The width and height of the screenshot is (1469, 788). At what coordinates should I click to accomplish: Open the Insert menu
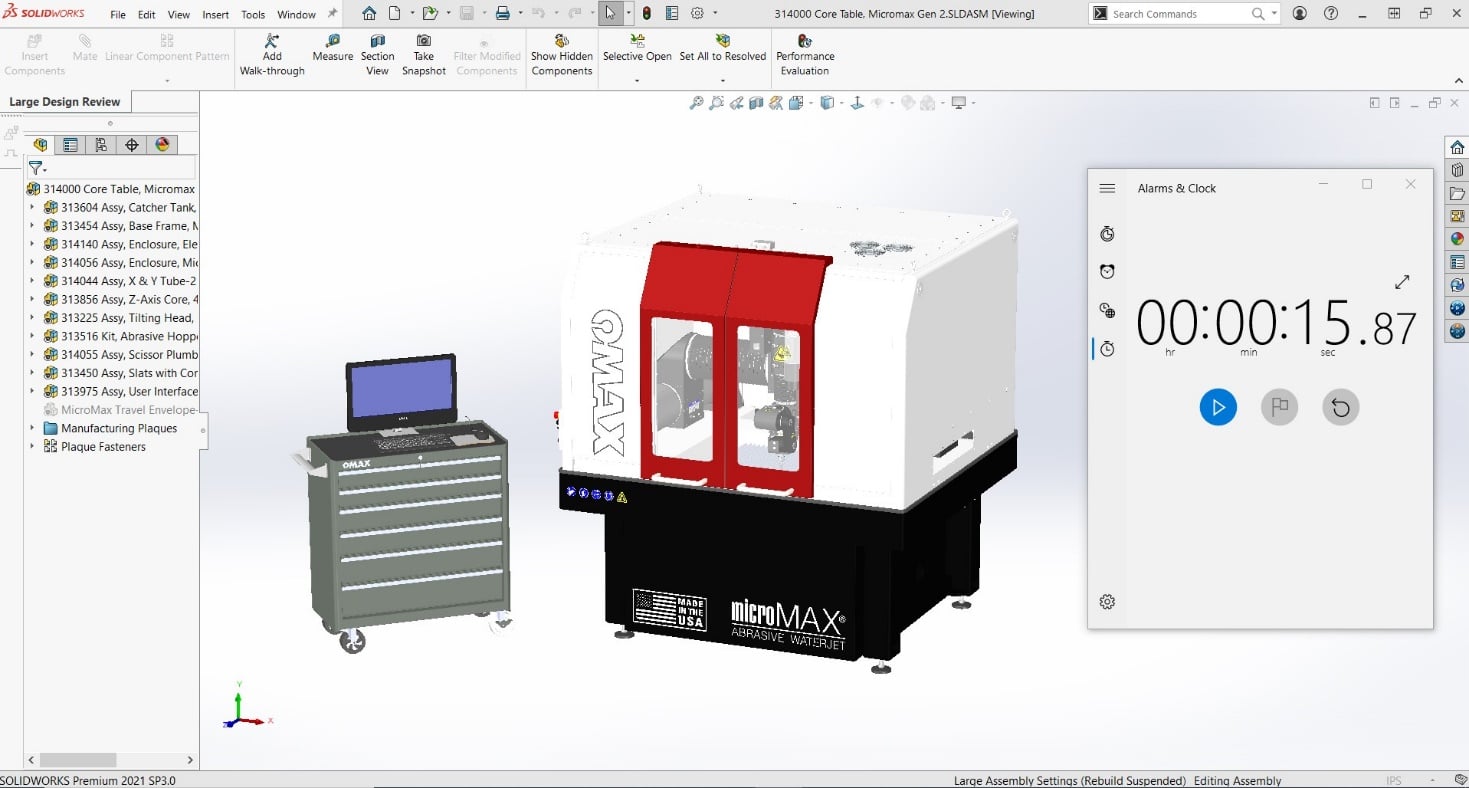pyautogui.click(x=215, y=15)
